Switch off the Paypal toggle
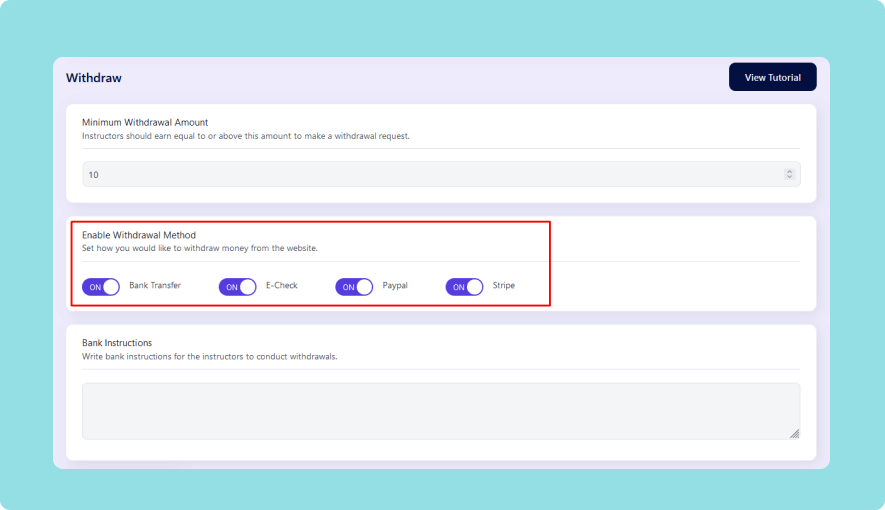Screen dimensions: 885x510 point(354,287)
